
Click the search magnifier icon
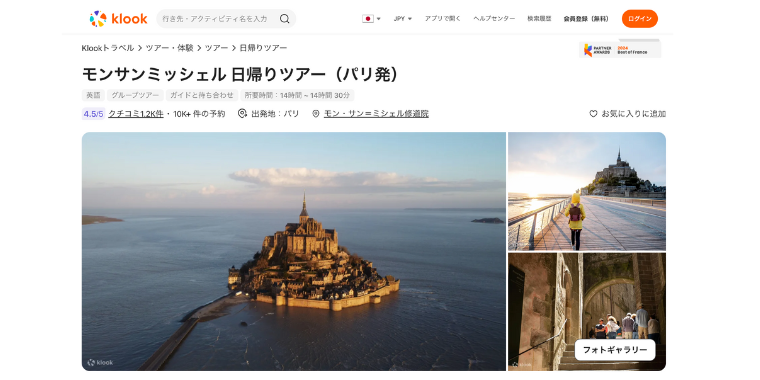[x=285, y=19]
